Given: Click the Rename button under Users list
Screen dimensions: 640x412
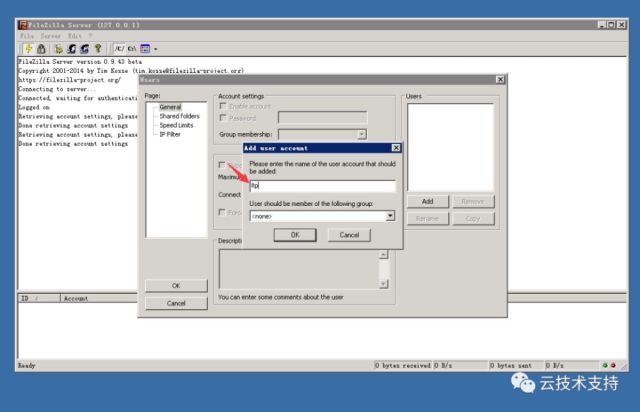Looking at the screenshot, I should tap(427, 219).
